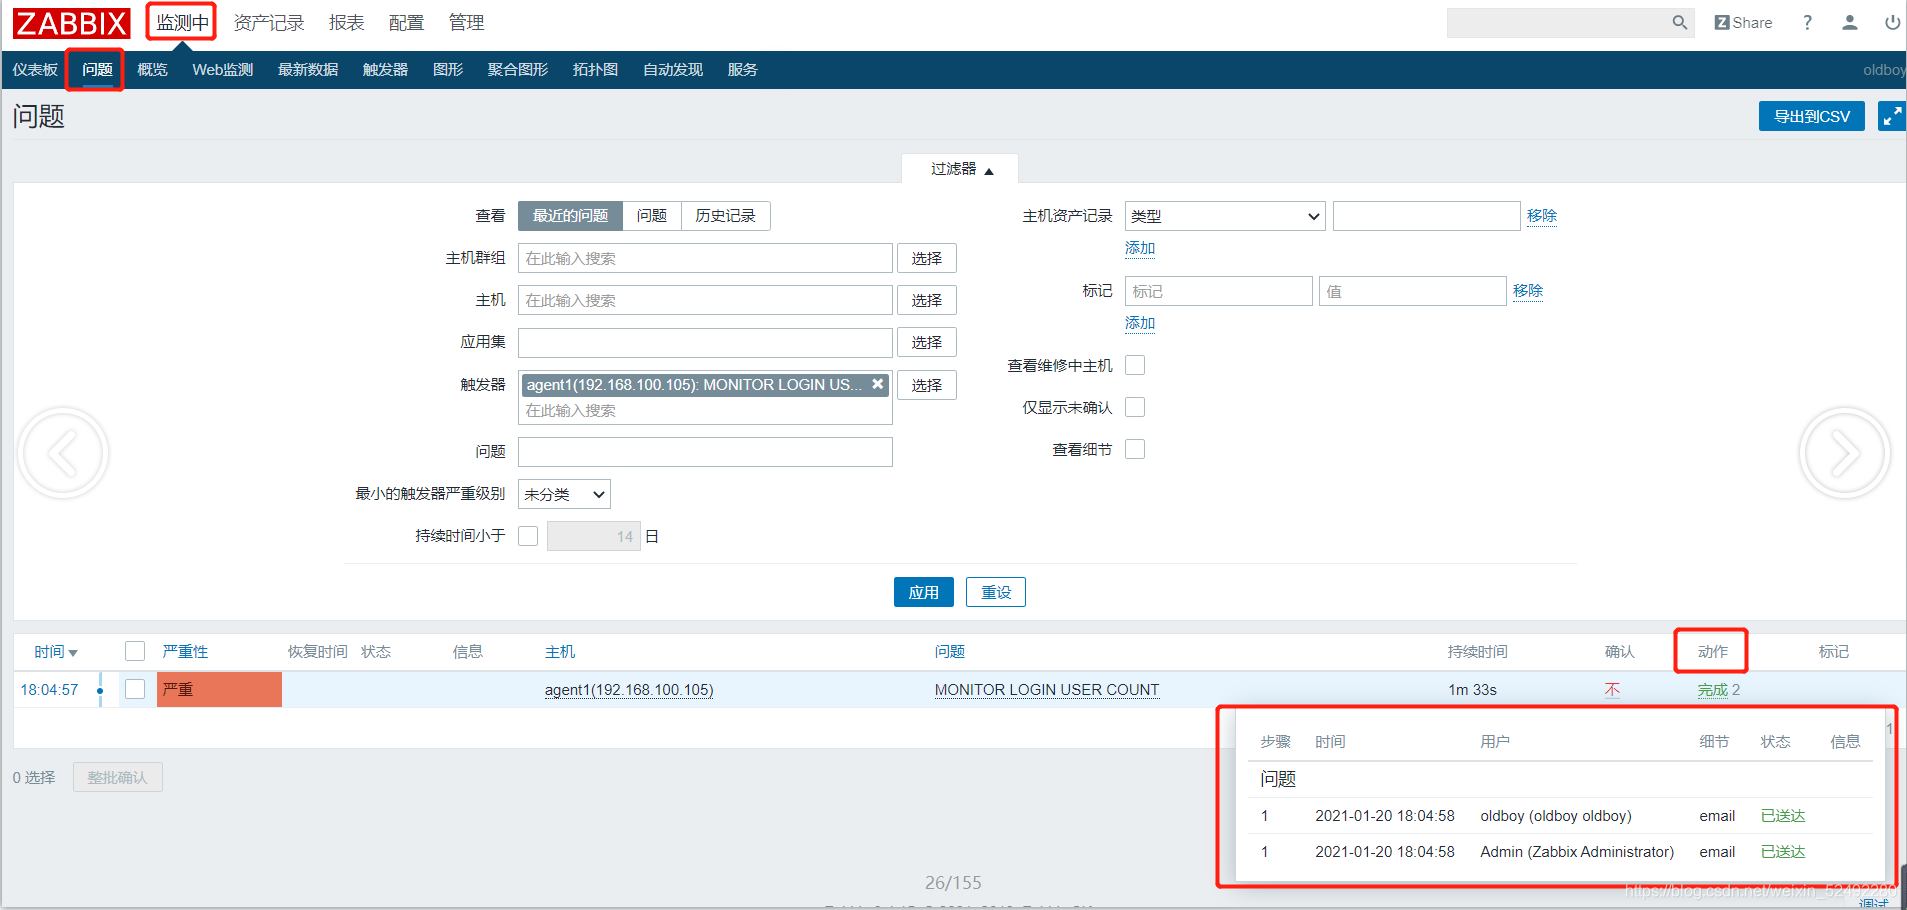Click 移除 link for 主机资产记录
Image resolution: width=1907 pixels, height=910 pixels.
[x=1542, y=215]
